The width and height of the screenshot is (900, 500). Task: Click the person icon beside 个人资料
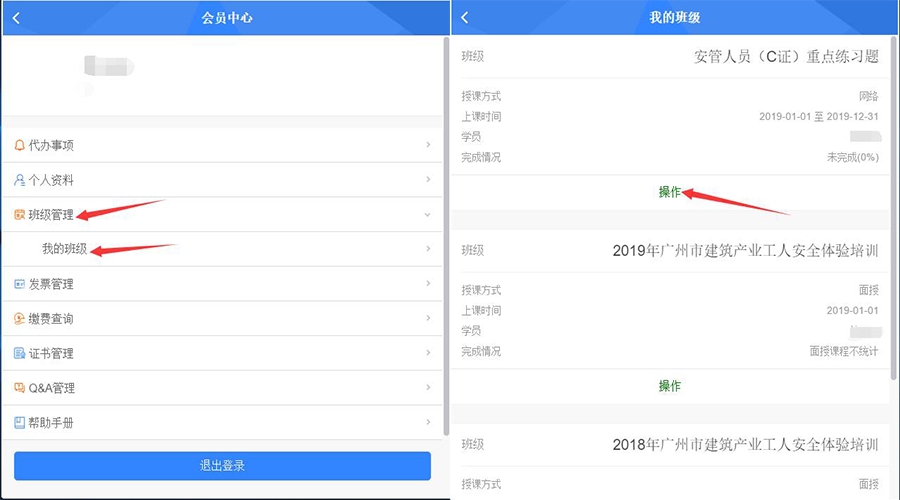19,180
